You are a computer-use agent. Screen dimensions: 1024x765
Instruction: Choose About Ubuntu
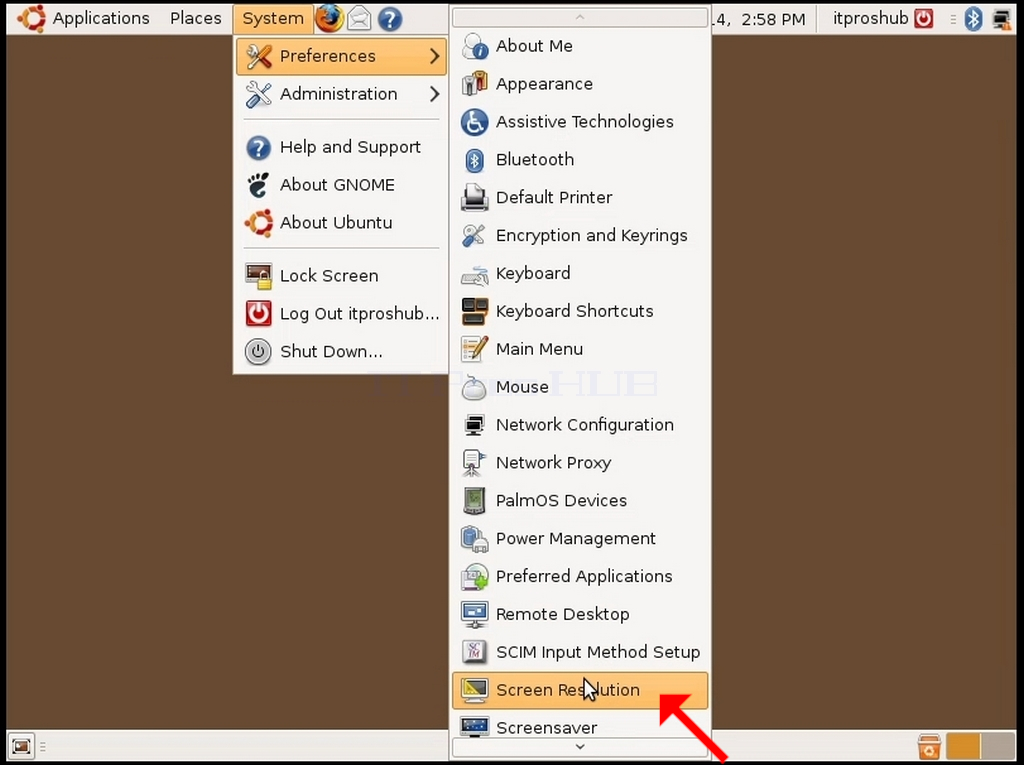(342, 223)
